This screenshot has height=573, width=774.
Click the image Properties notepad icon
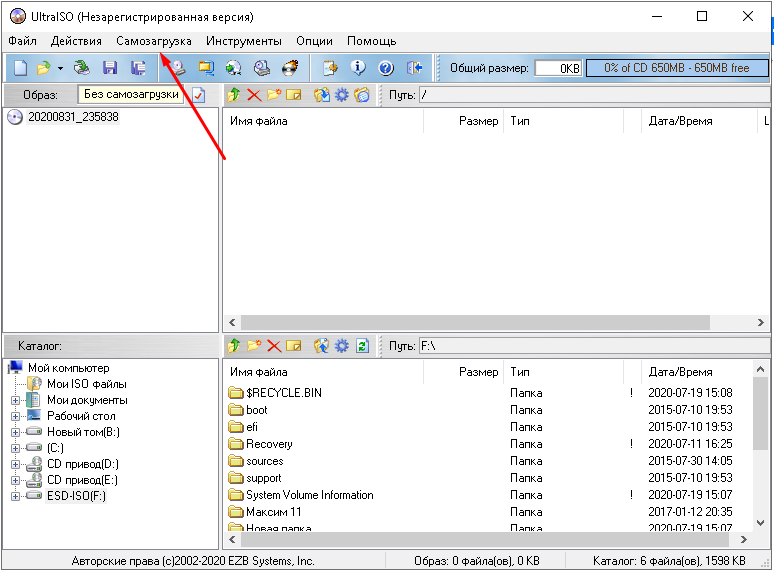[330, 68]
